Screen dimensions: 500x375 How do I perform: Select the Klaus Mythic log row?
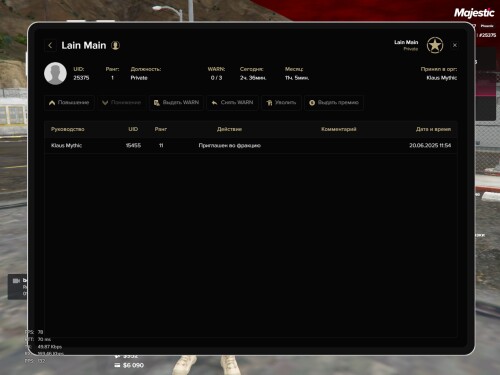tap(251, 145)
